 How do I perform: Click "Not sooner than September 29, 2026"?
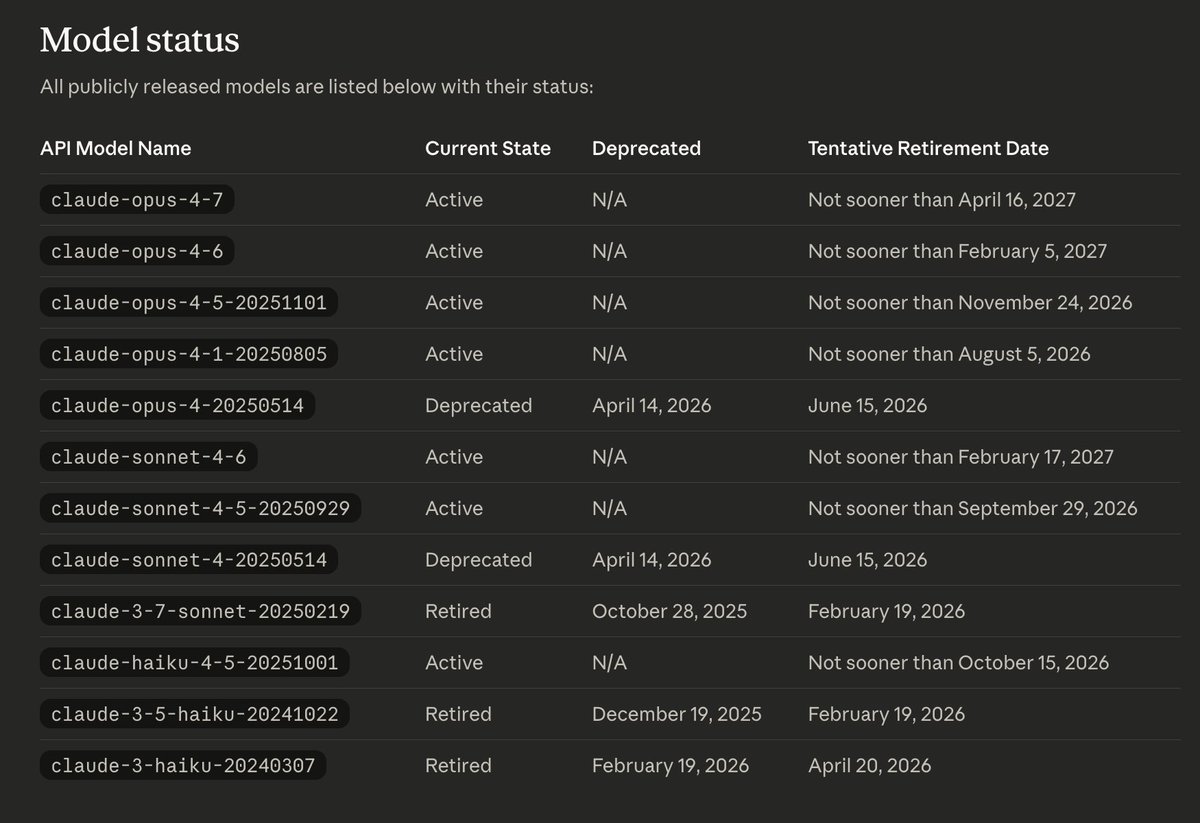[x=973, y=509]
